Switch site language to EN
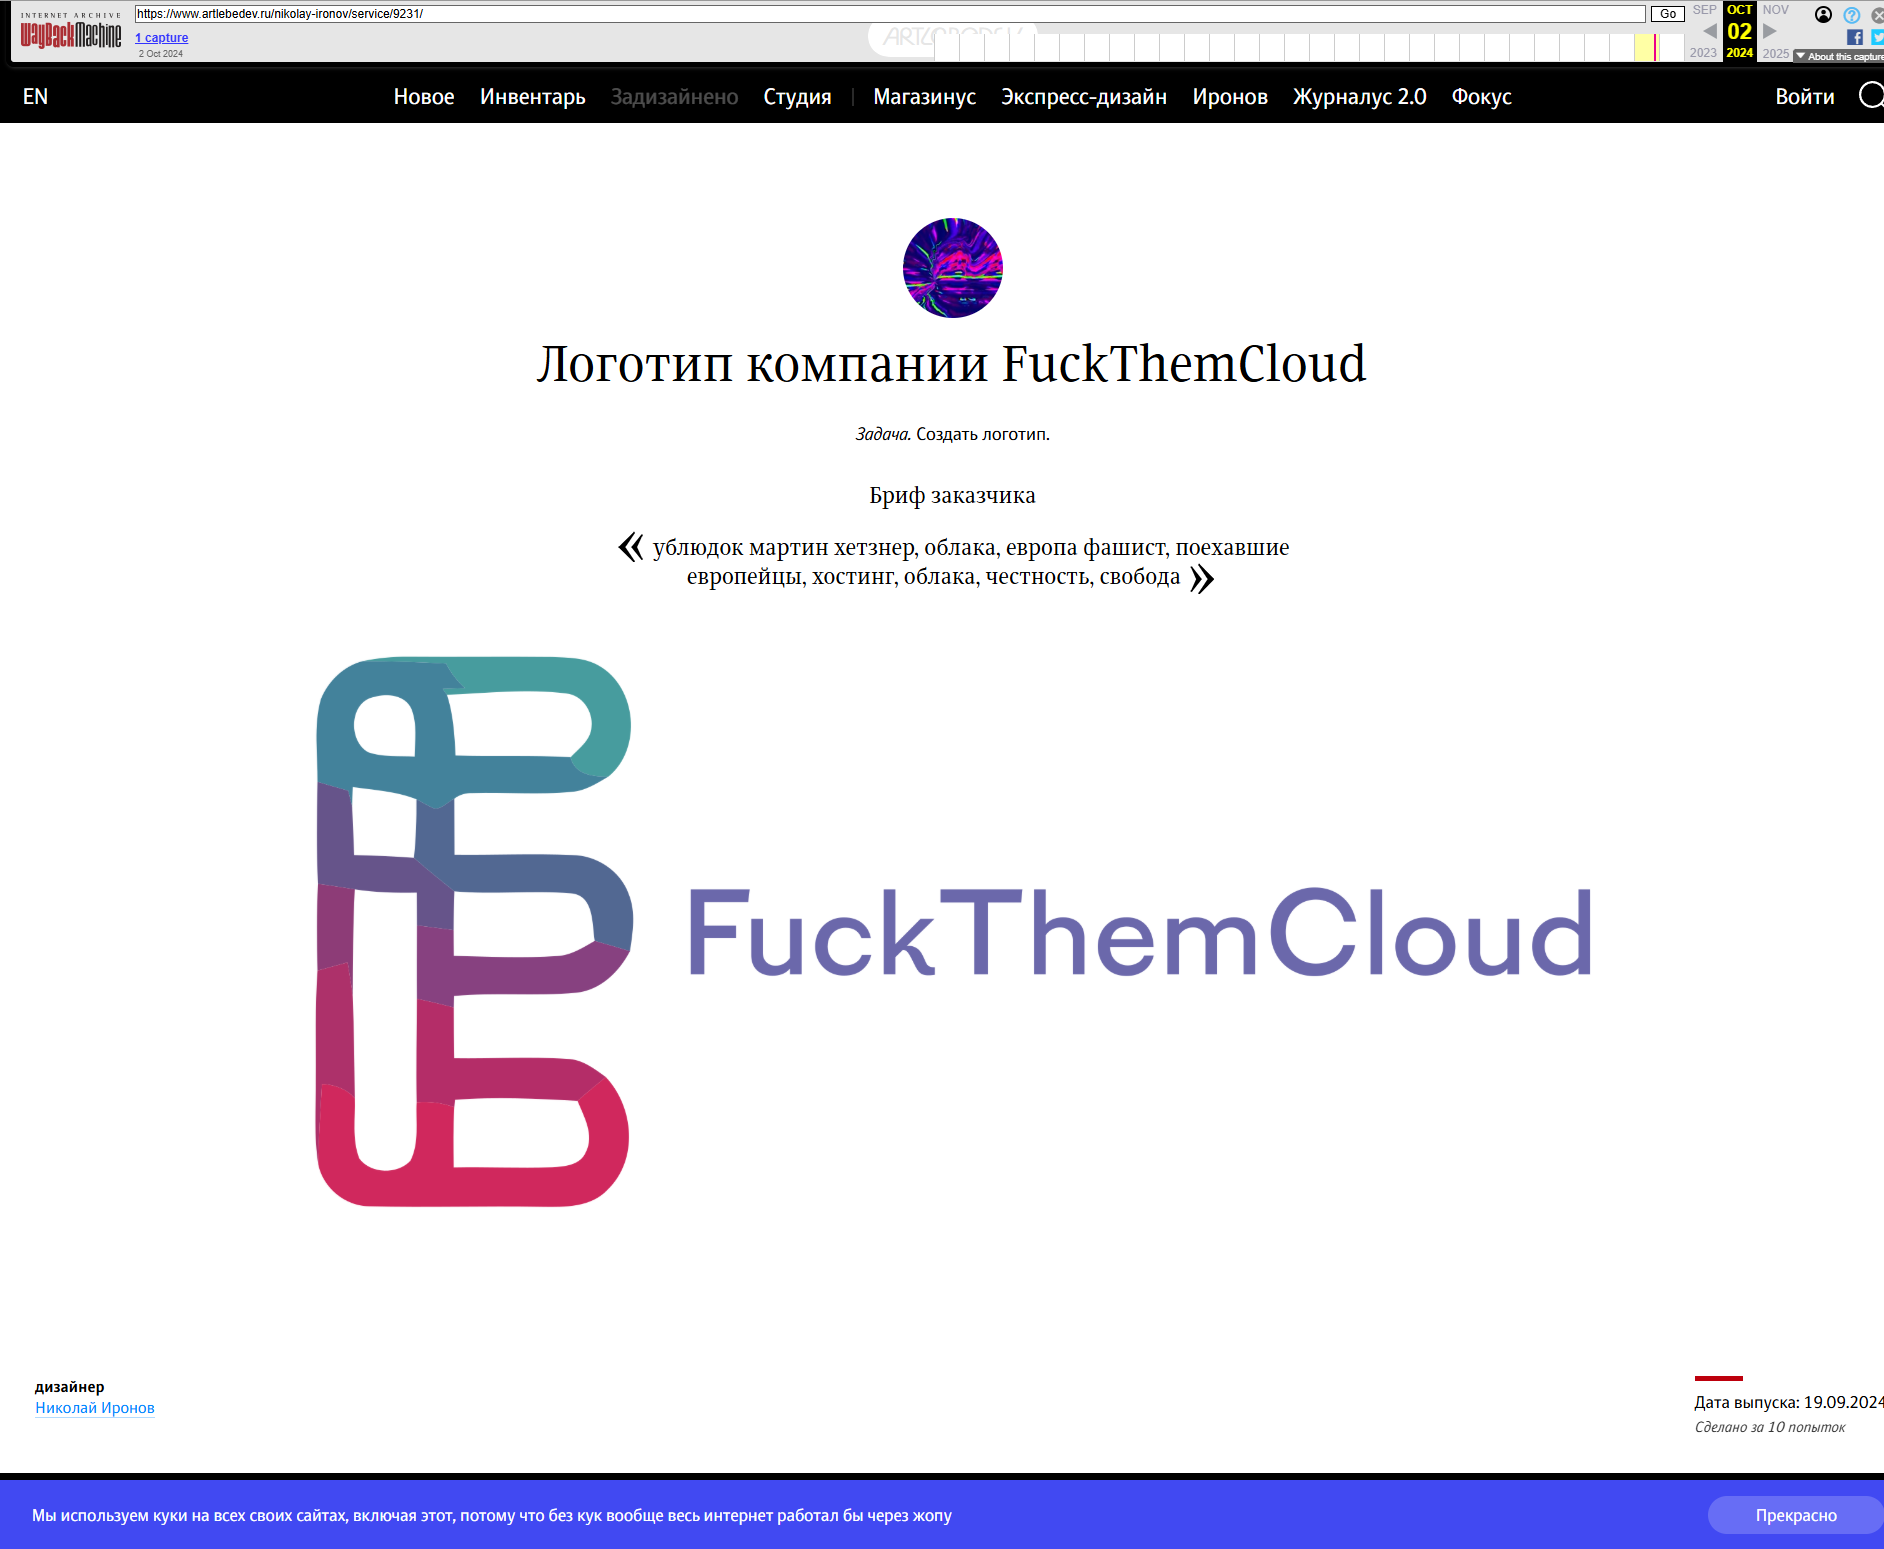The width and height of the screenshot is (1884, 1549). click(35, 97)
